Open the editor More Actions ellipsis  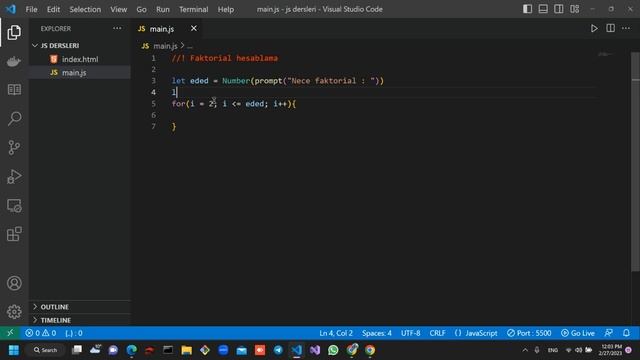point(626,29)
